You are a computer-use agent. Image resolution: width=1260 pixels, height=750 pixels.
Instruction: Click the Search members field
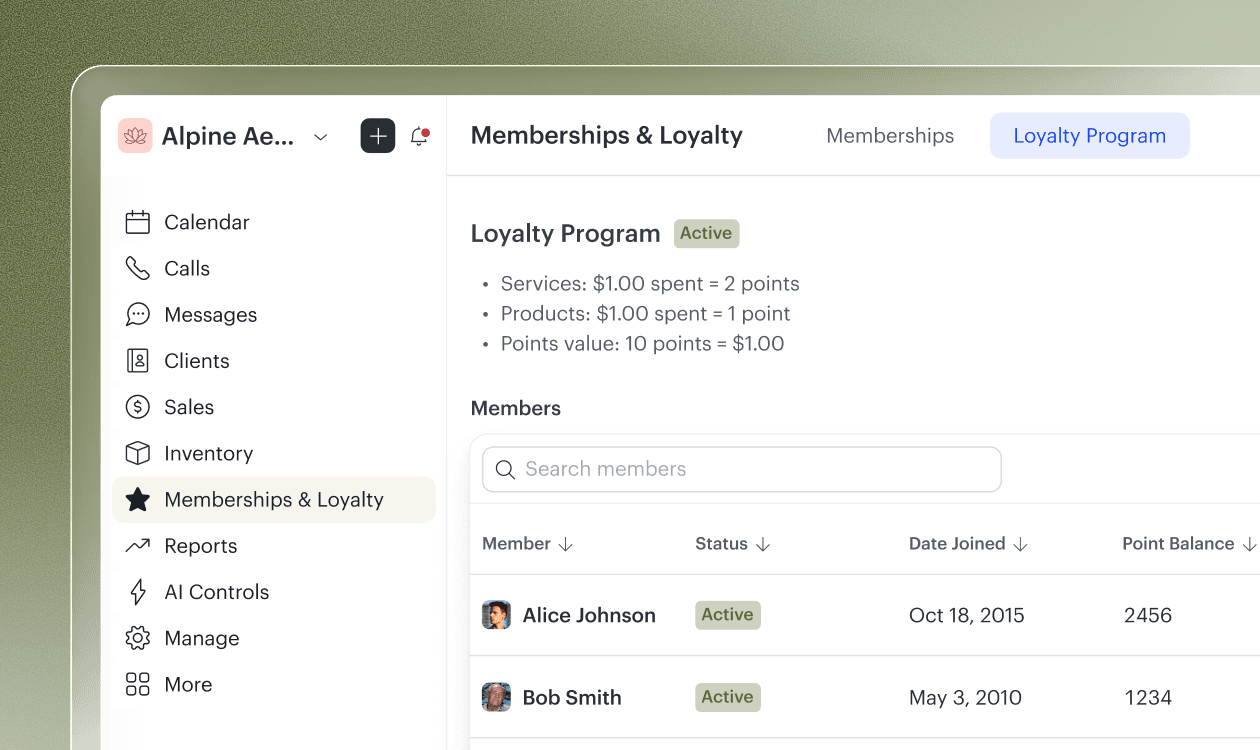(741, 469)
